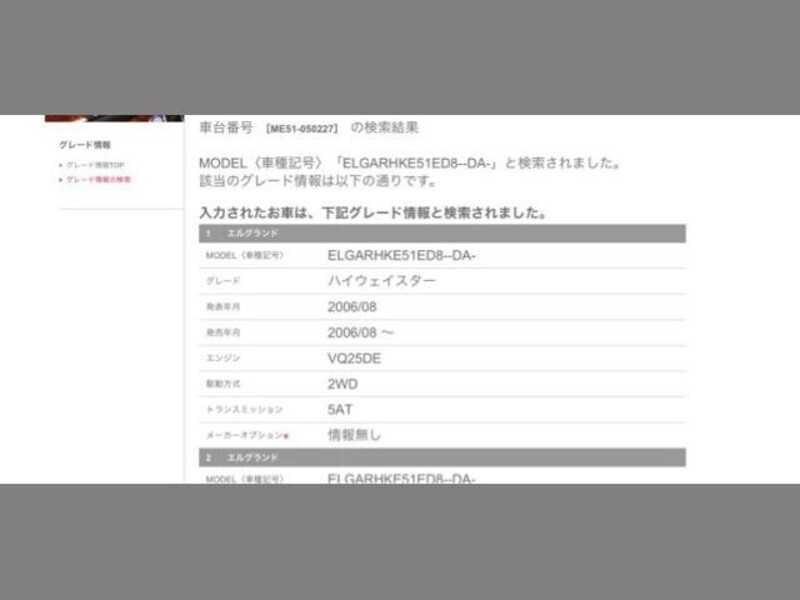Click the 駆動方式 row label
This screenshot has width=800, height=600.
[x=223, y=384]
